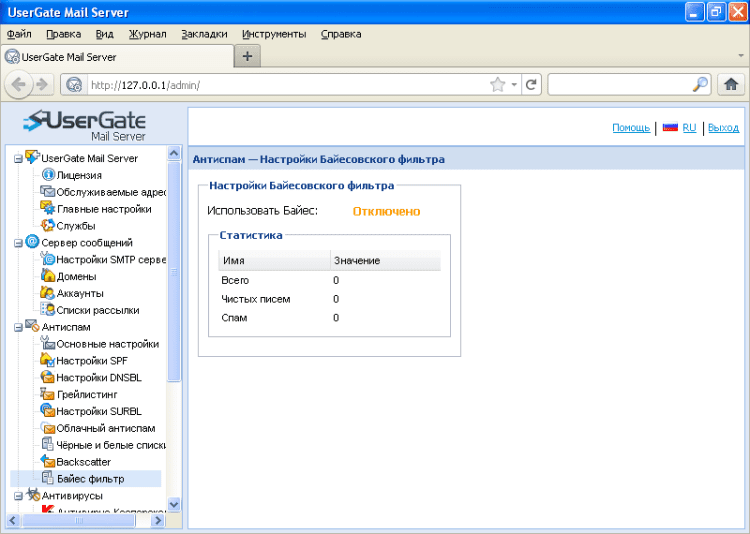This screenshot has height=534, width=750.
Task: Click the Сервер сообщений @ icon
Action: pyautogui.click(x=32, y=242)
